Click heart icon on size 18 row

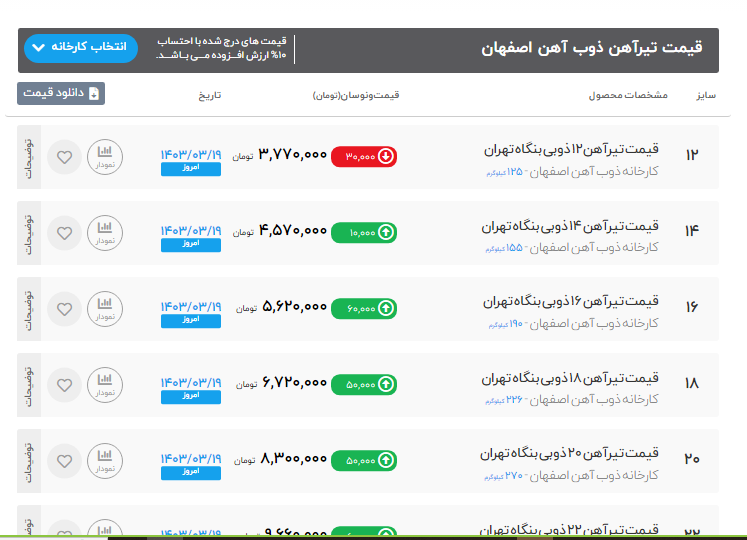point(65,384)
